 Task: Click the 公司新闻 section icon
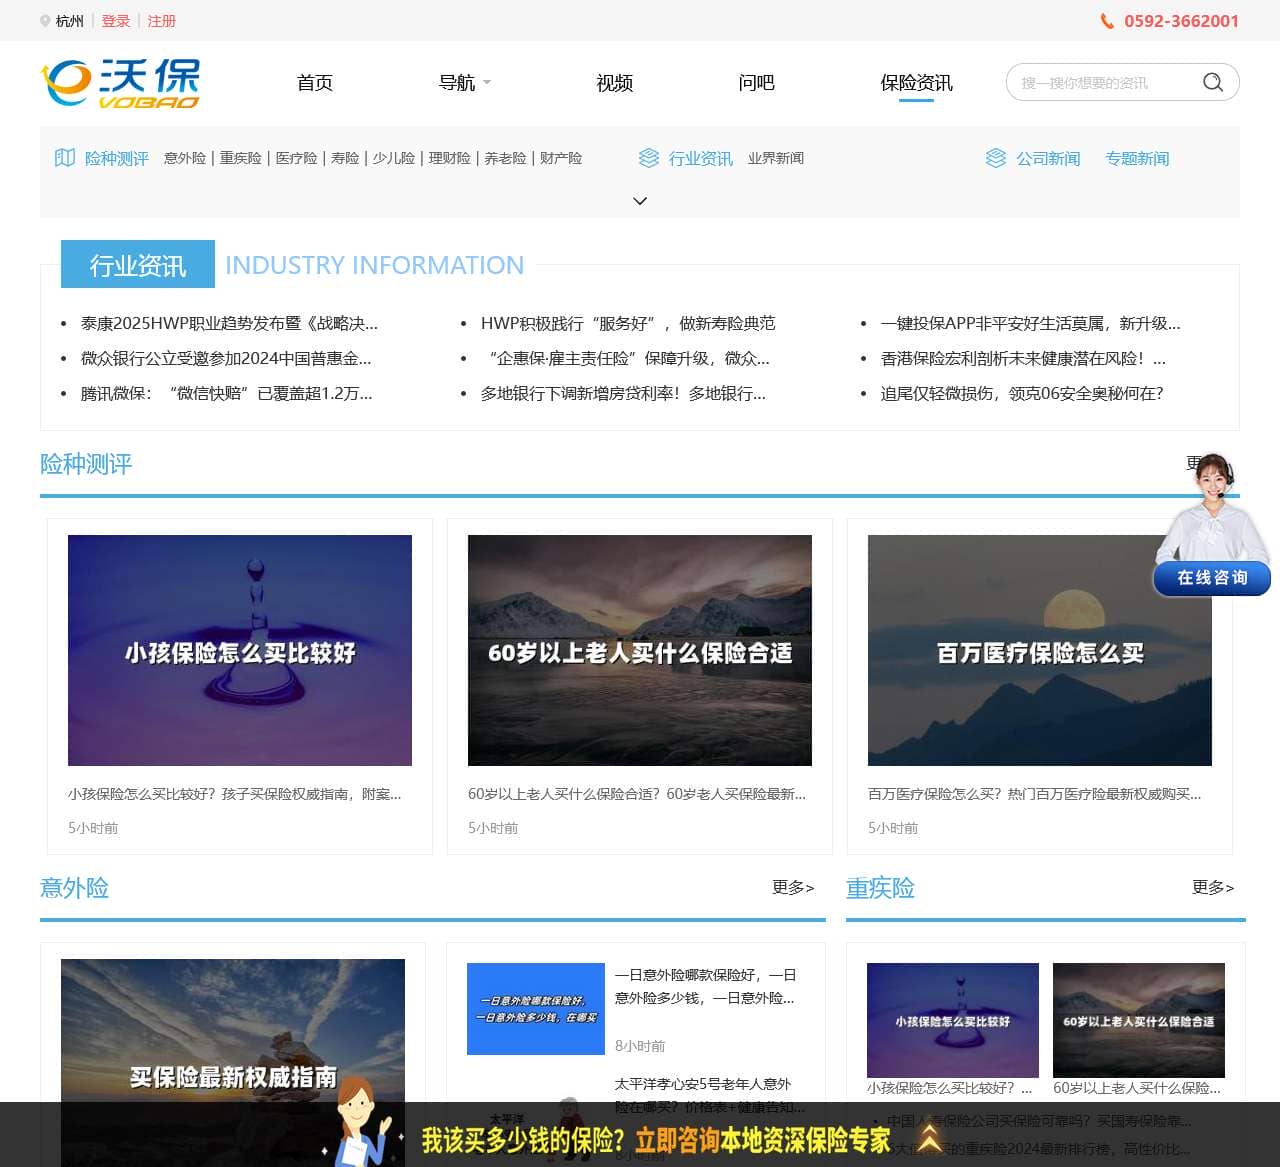point(996,157)
